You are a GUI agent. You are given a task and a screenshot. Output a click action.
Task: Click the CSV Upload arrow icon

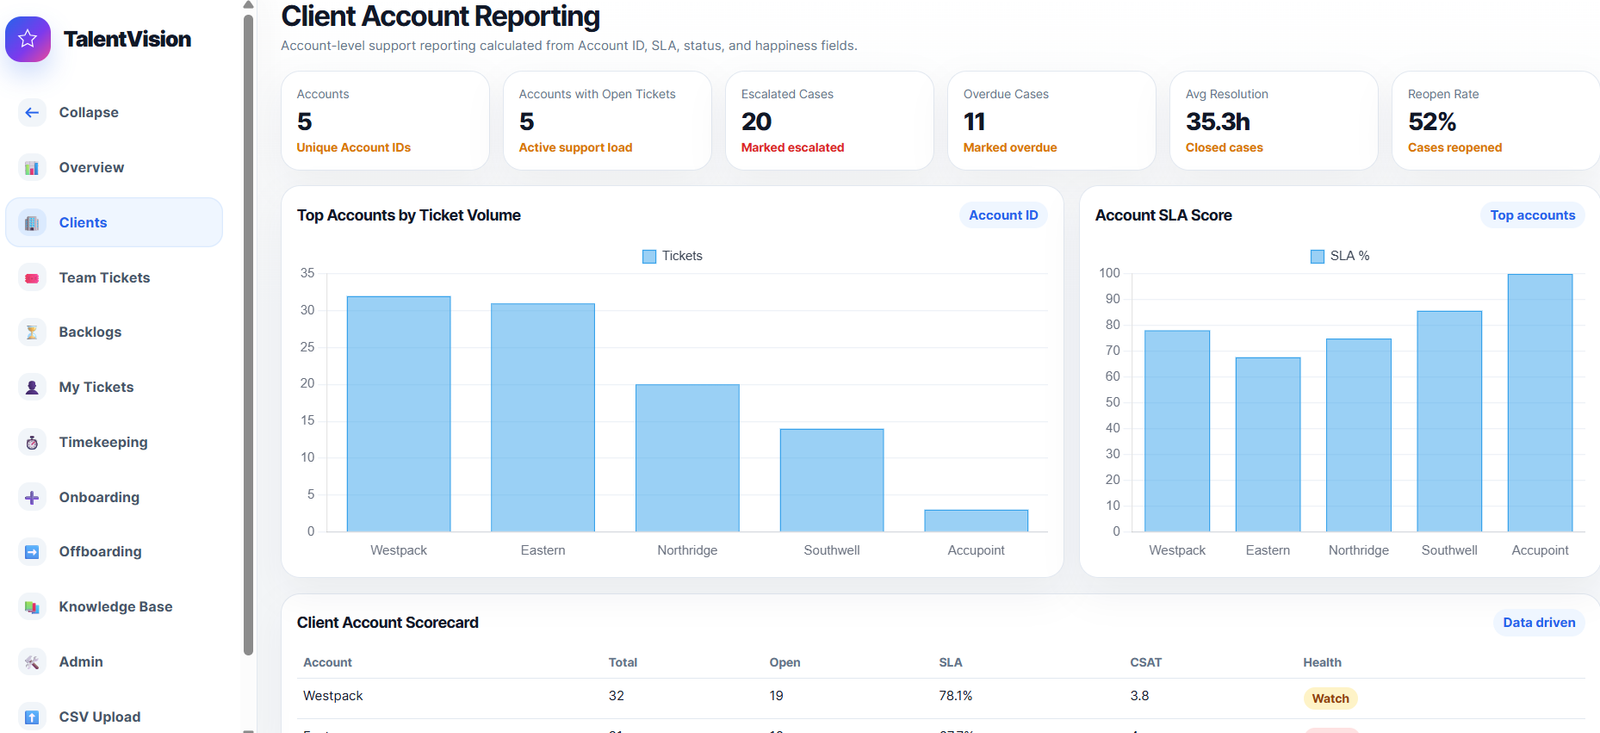32,716
